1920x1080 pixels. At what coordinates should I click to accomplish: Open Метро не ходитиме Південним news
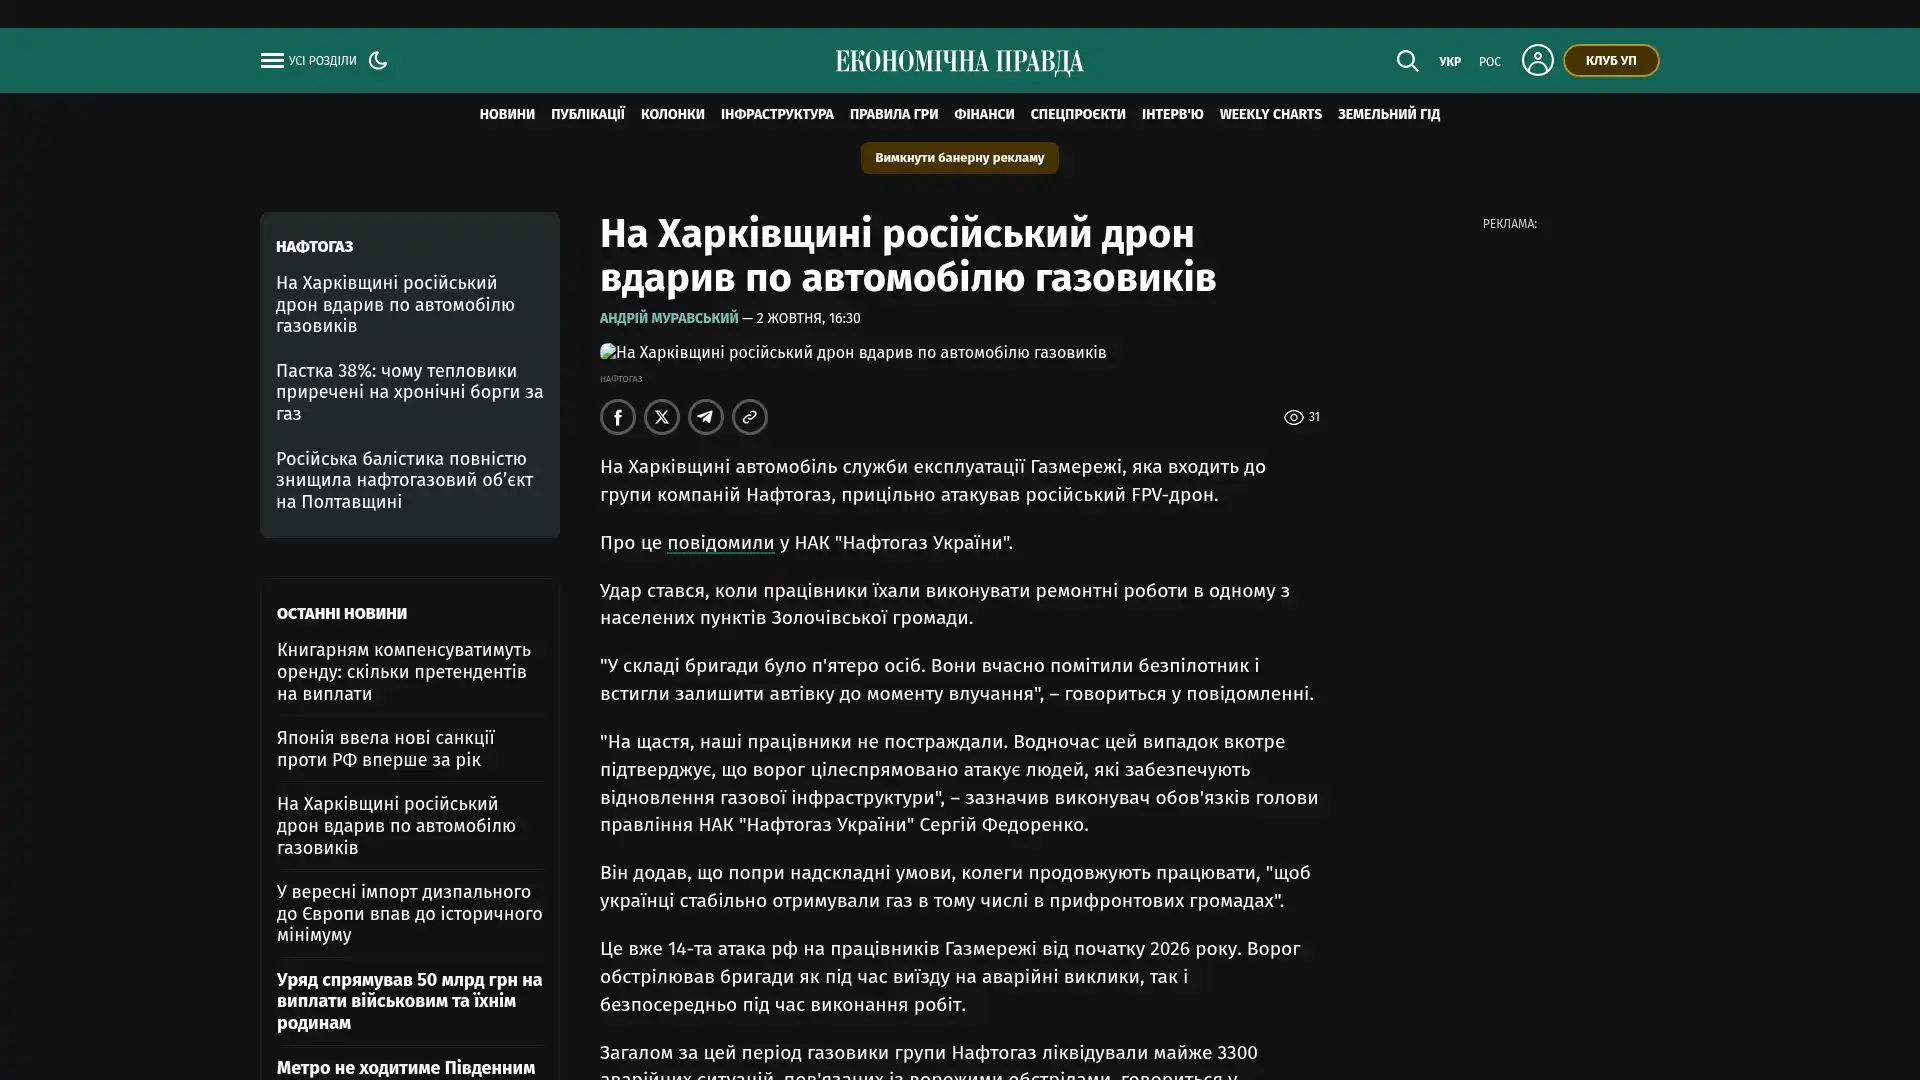(x=406, y=1068)
